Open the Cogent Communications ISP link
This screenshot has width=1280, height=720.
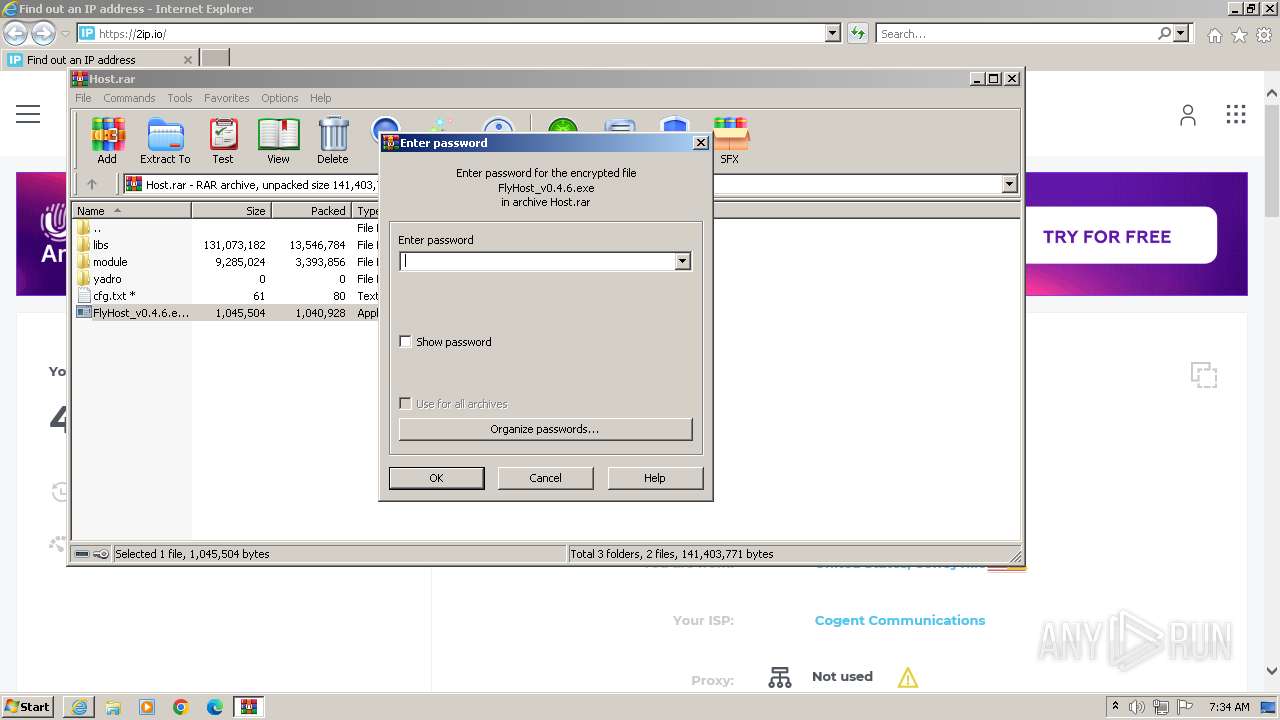900,620
